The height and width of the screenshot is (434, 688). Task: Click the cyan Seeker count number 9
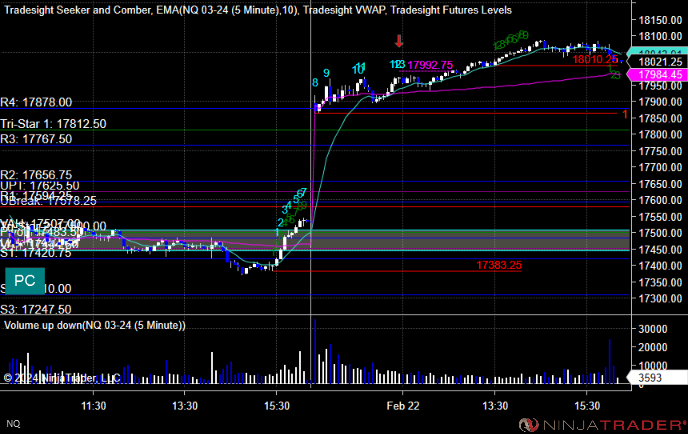(326, 73)
